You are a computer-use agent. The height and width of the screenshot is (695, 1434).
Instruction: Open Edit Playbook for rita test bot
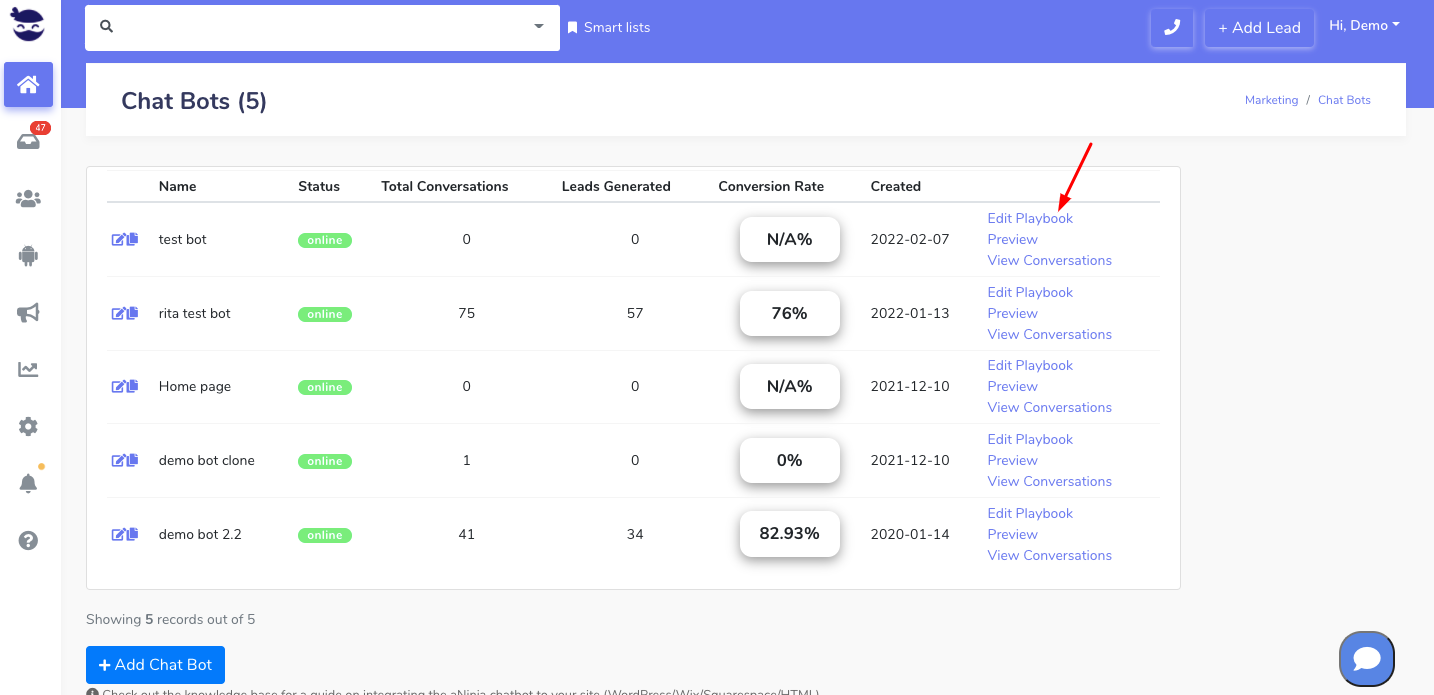(x=1030, y=292)
